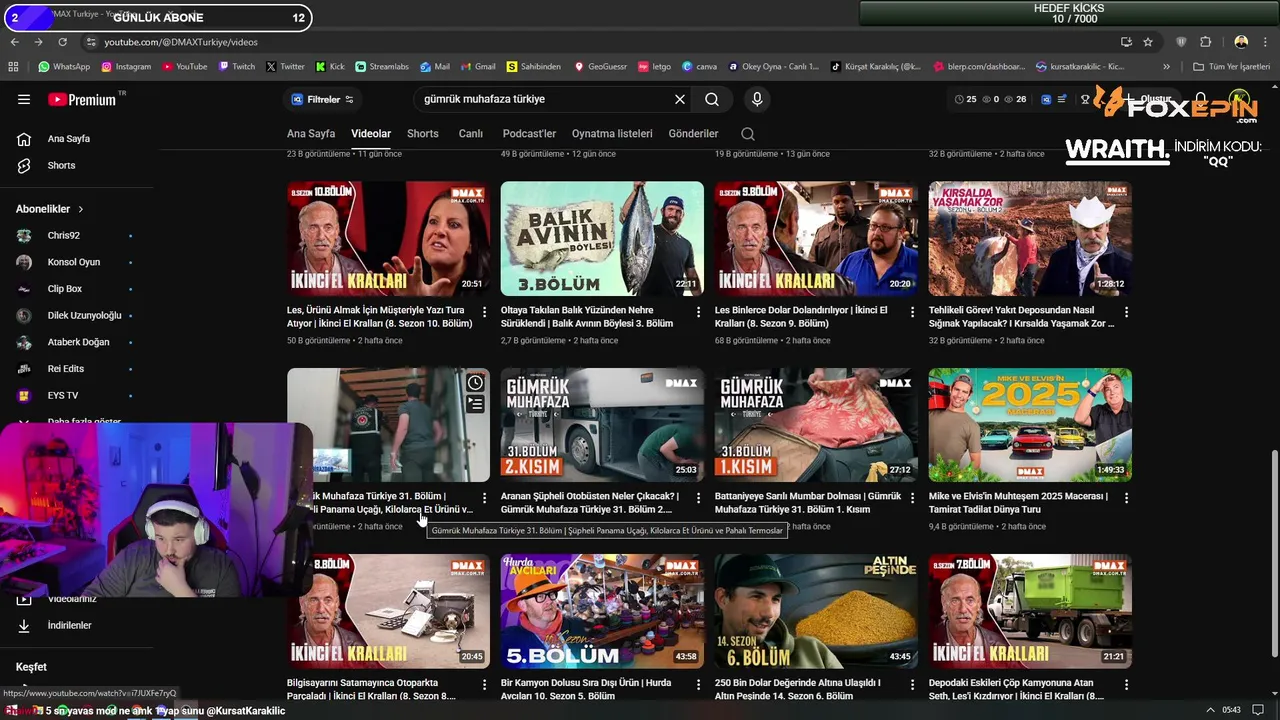The height and width of the screenshot is (720, 1280).
Task: Open the Konsol Oyun subscription
Action: coord(75,262)
